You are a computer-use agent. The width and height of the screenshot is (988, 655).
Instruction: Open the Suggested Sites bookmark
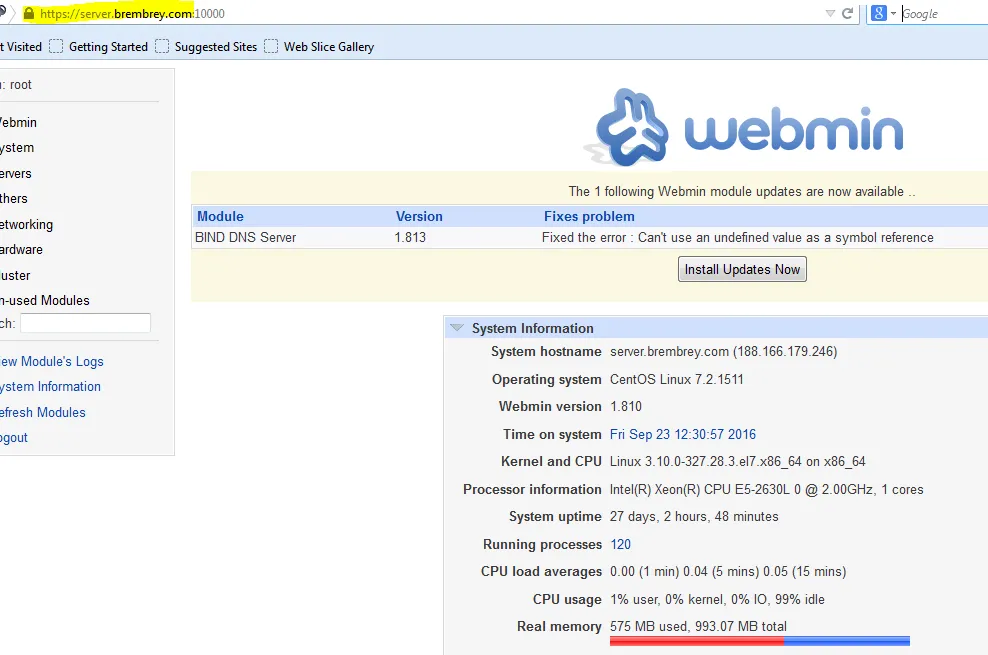point(206,47)
